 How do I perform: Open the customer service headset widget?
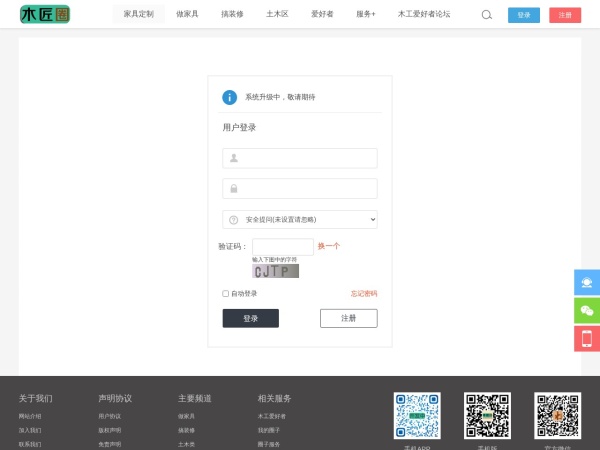click(x=587, y=282)
